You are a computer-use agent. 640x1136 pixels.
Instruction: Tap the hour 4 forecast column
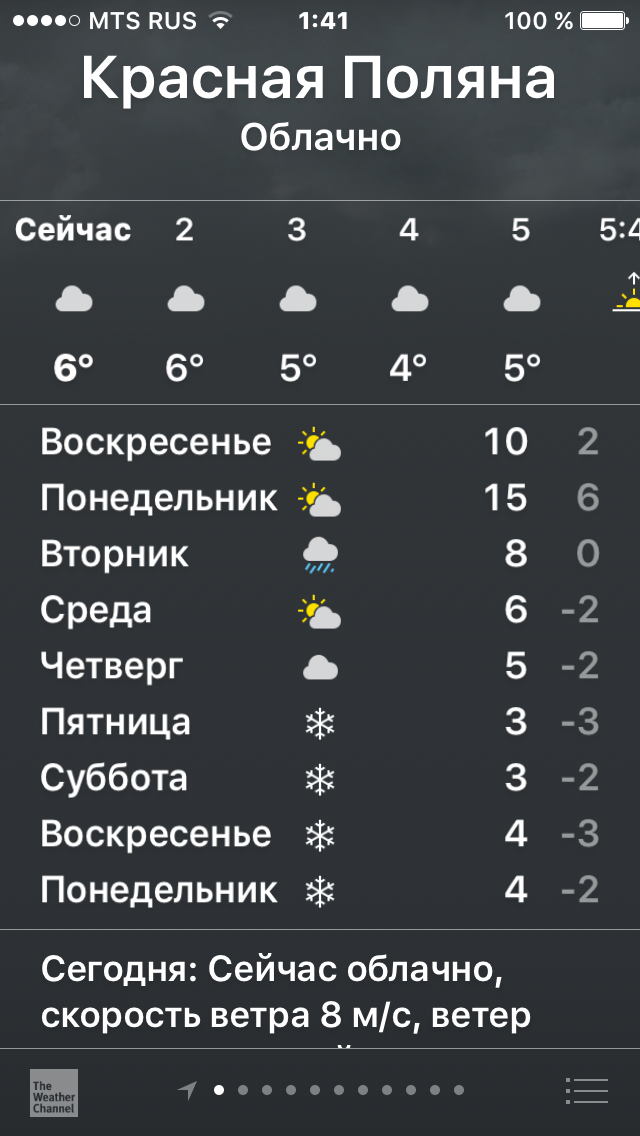[408, 298]
